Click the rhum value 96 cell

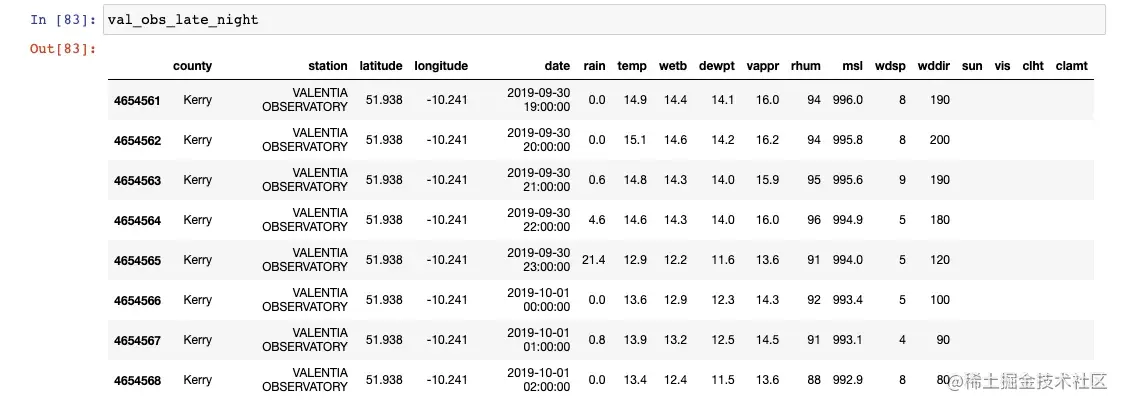point(812,220)
